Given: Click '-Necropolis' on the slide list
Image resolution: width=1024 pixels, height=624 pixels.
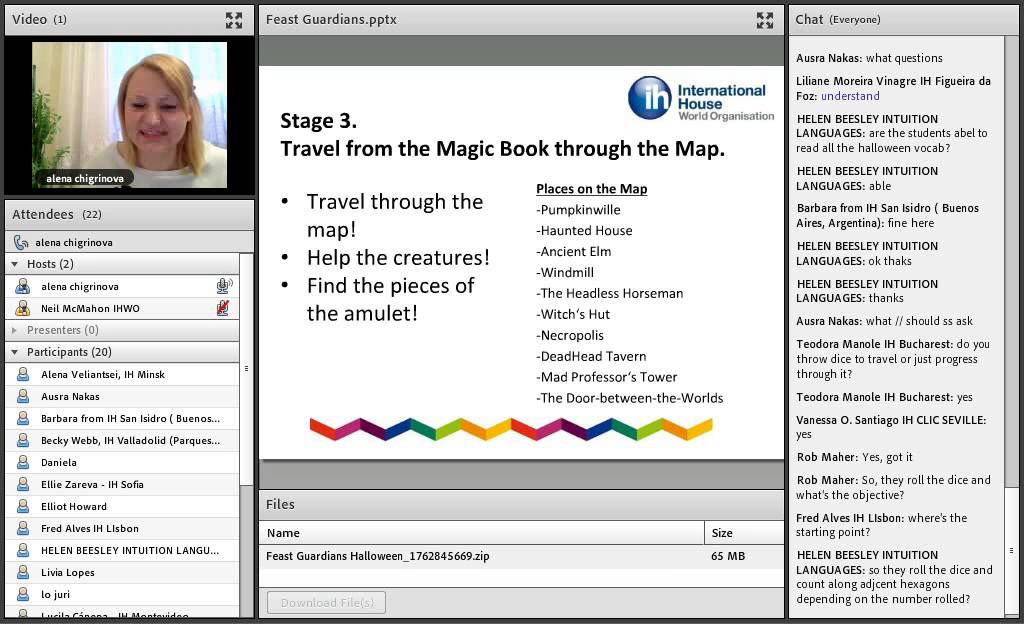Looking at the screenshot, I should [569, 335].
